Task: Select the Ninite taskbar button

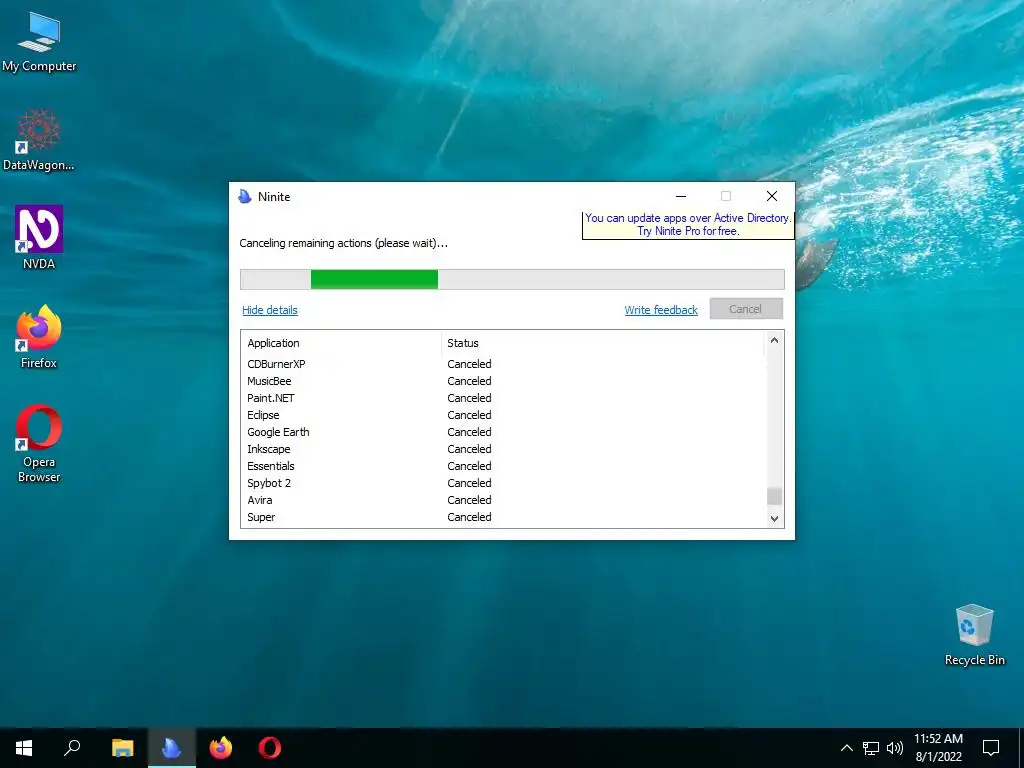Action: click(171, 748)
